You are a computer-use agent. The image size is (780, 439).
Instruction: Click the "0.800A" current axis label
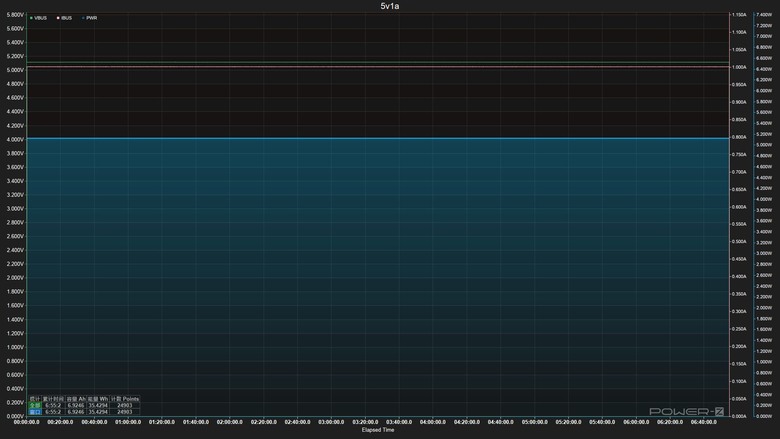(x=739, y=137)
